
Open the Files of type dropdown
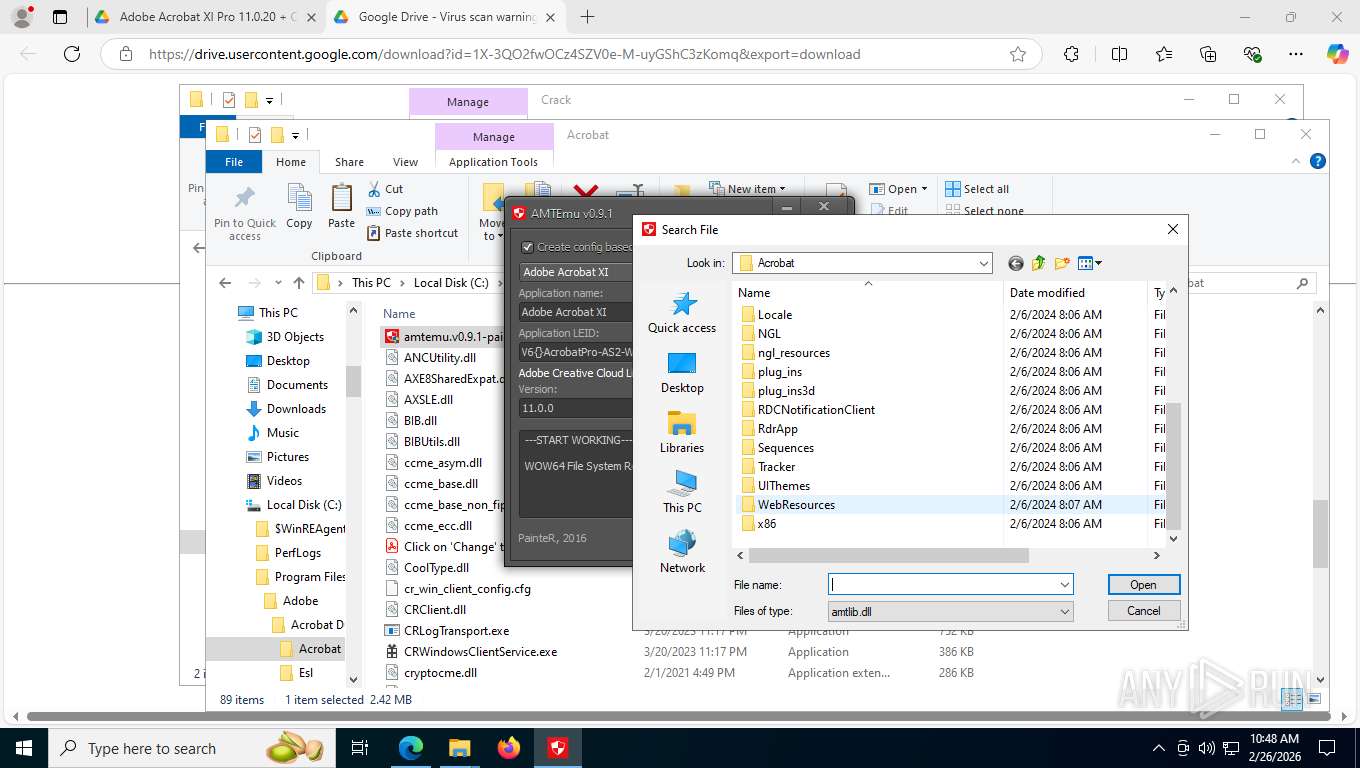pyautogui.click(x=1065, y=611)
